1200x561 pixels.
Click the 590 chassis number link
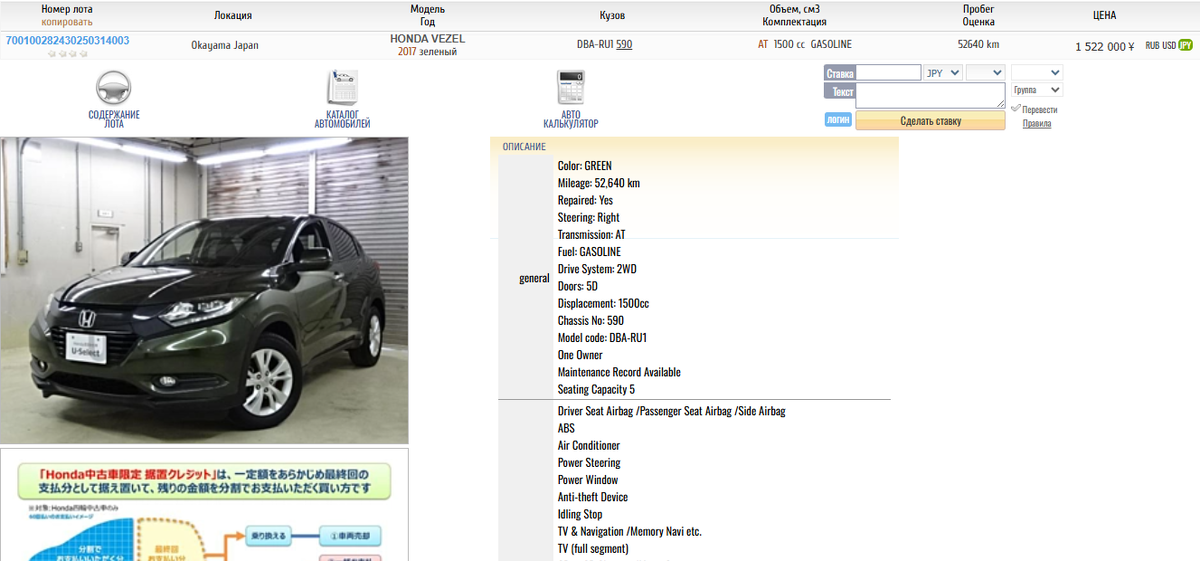click(624, 45)
